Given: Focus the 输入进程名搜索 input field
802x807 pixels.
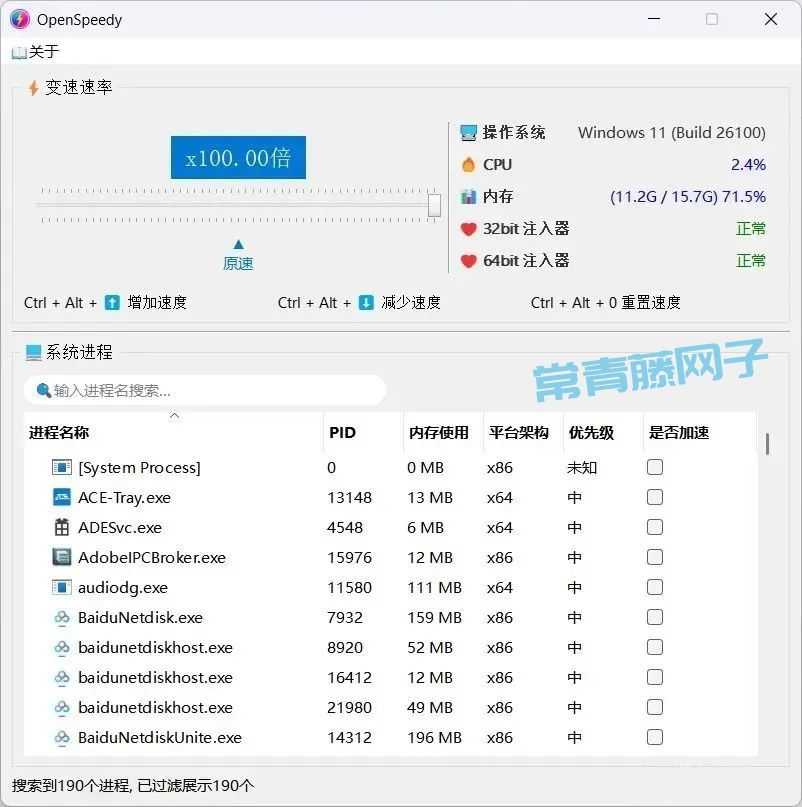Looking at the screenshot, I should click(x=205, y=391).
